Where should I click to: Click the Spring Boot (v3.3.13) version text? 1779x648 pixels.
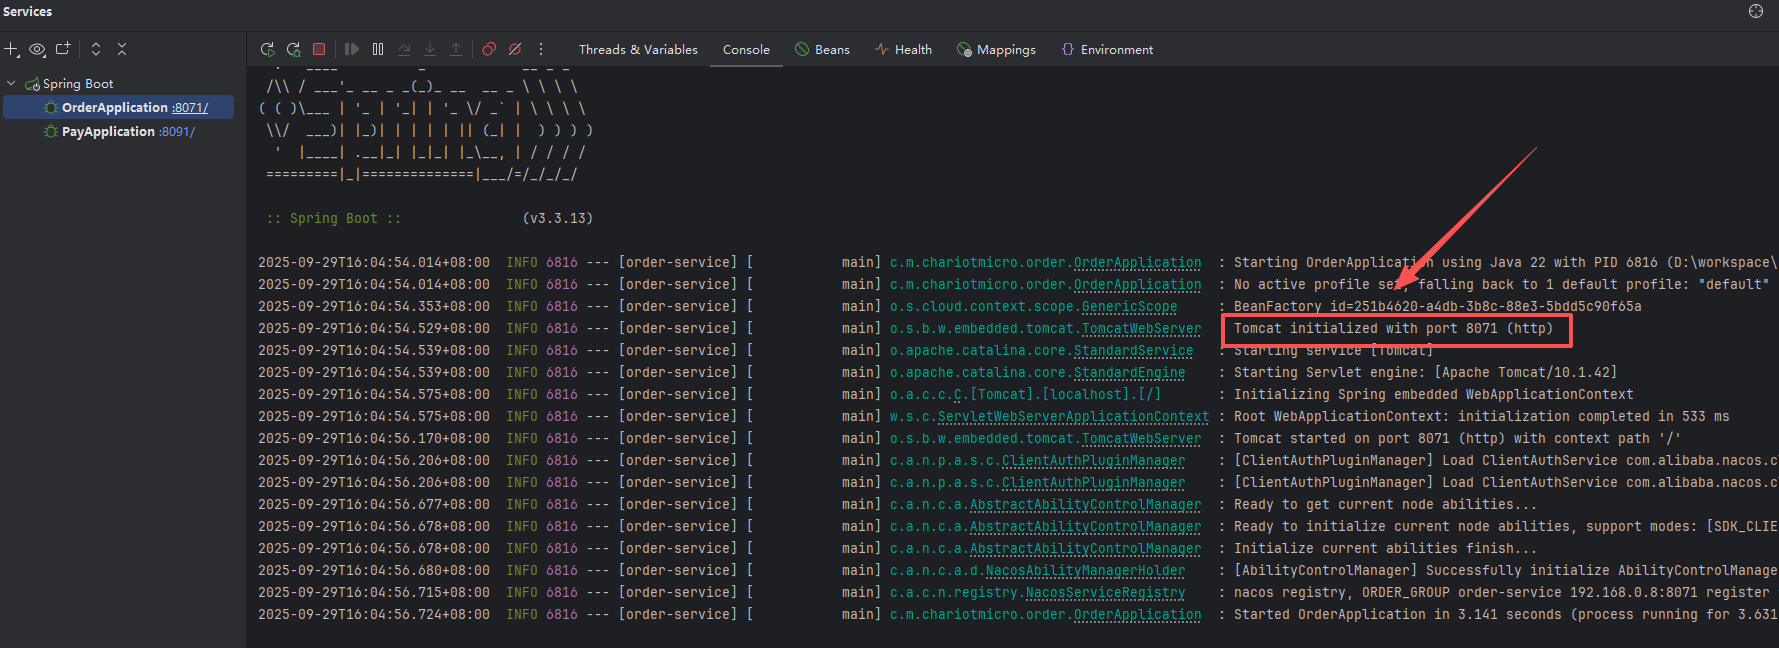(x=557, y=218)
